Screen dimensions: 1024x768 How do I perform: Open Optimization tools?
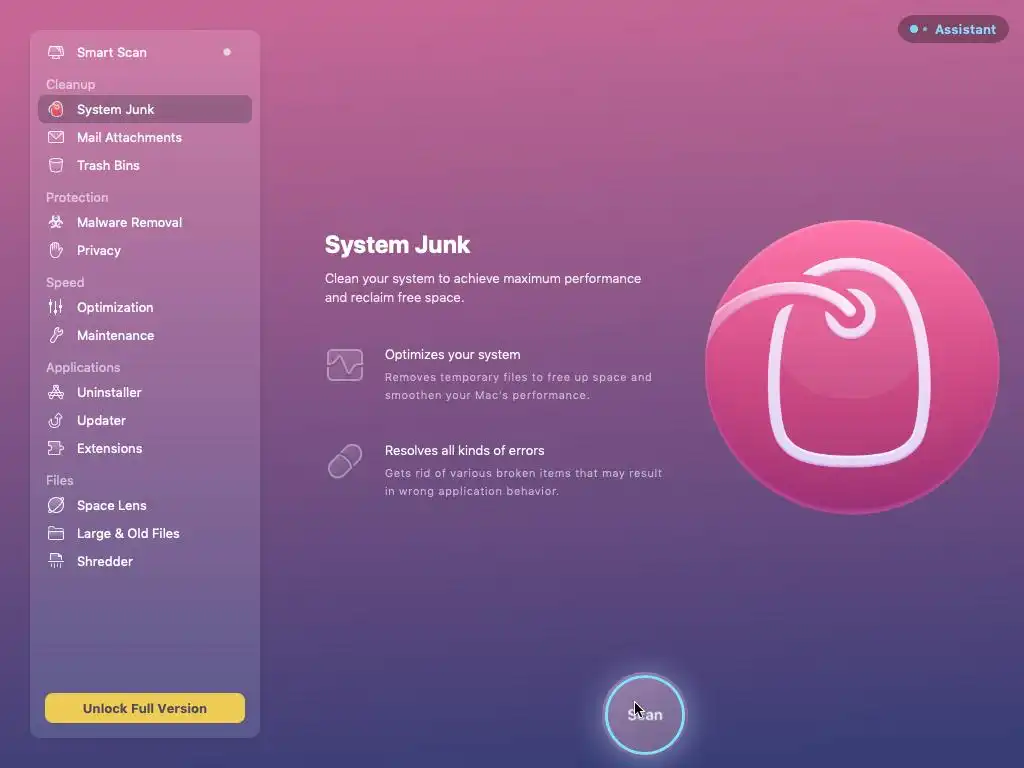coord(145,307)
